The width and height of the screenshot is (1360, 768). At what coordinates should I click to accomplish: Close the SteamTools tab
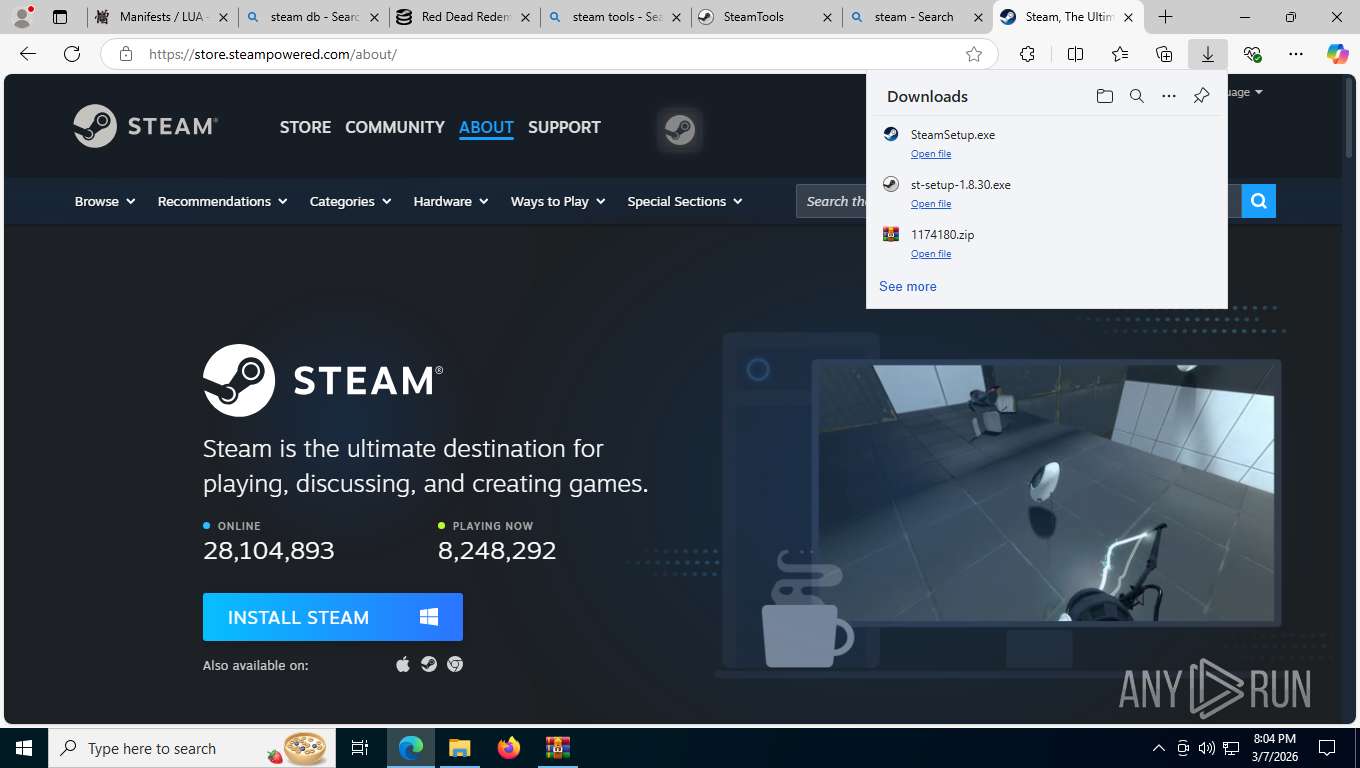point(827,17)
